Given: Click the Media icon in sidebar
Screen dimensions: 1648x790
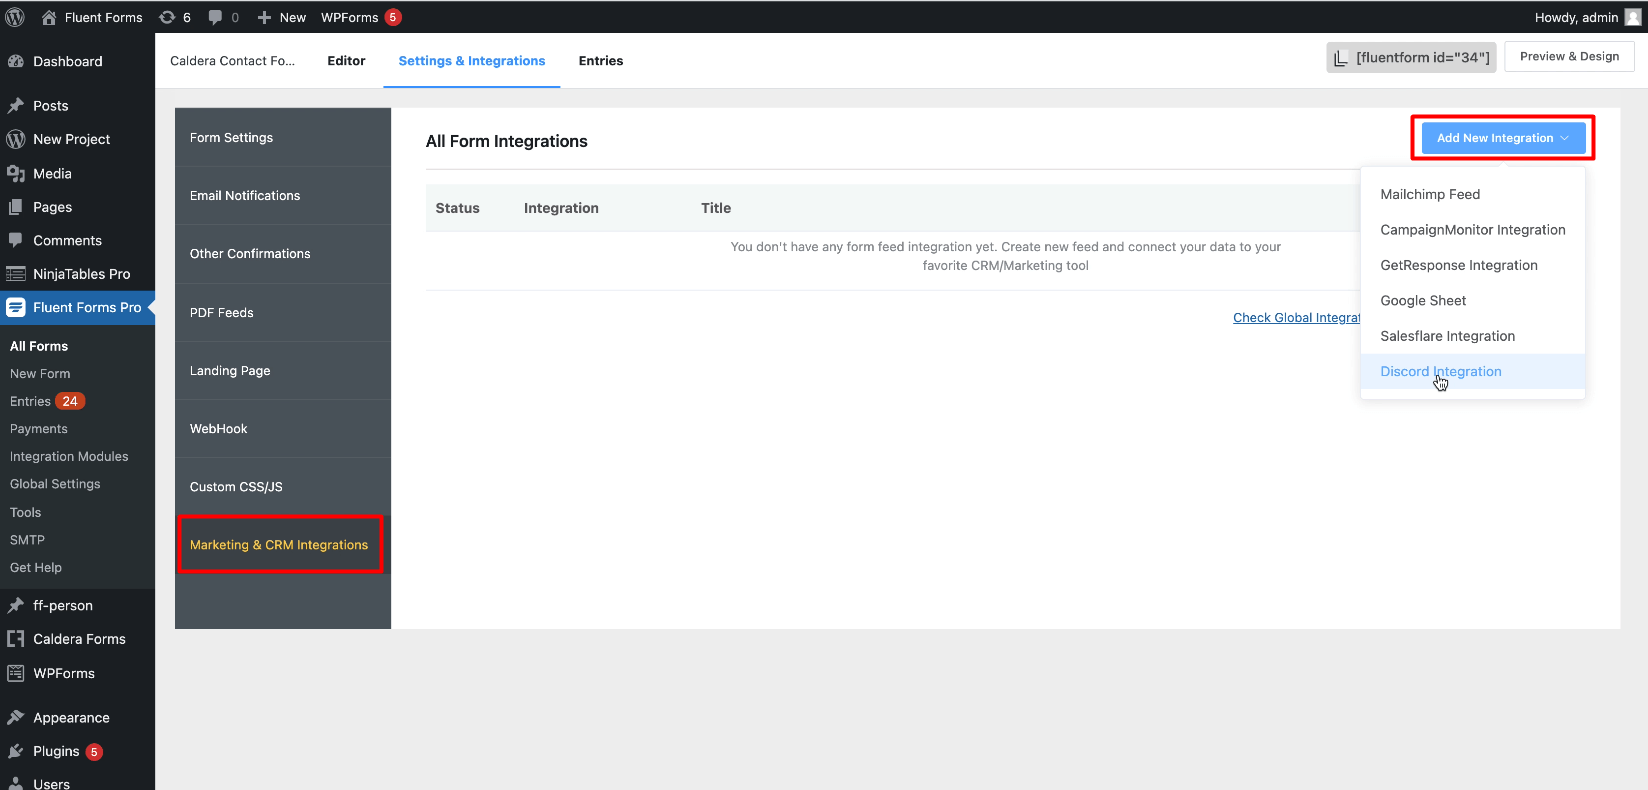Looking at the screenshot, I should pyautogui.click(x=16, y=173).
